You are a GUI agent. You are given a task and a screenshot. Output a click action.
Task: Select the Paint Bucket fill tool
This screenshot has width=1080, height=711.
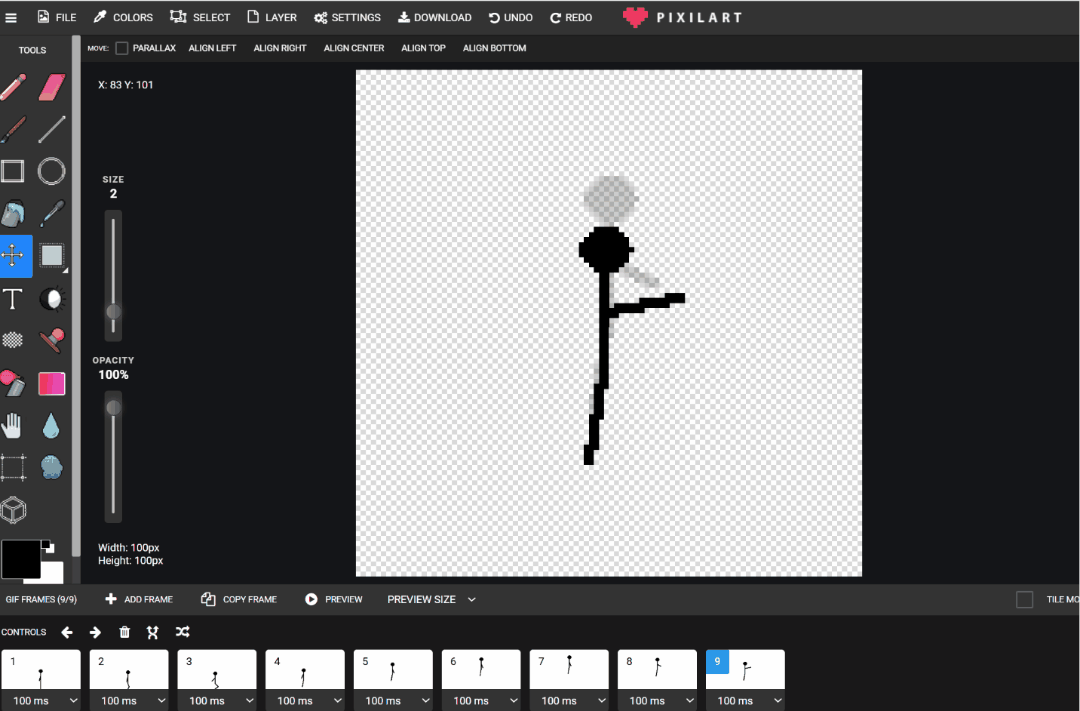point(13,214)
